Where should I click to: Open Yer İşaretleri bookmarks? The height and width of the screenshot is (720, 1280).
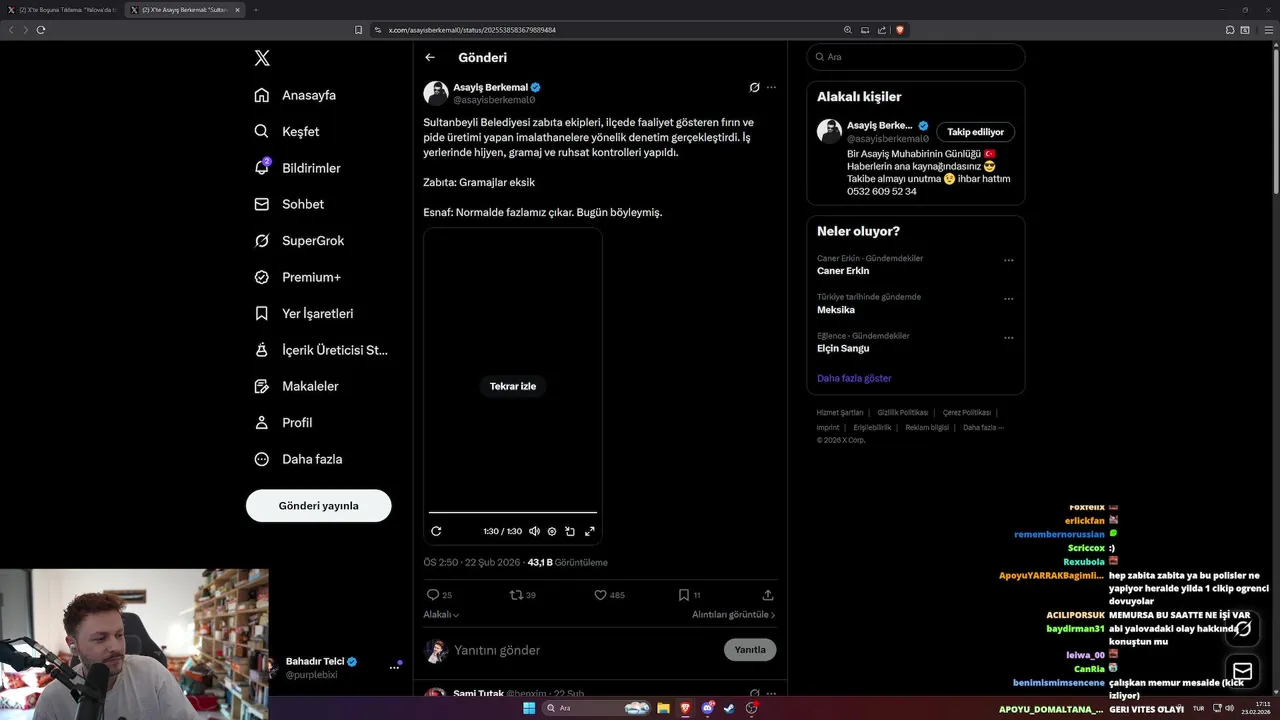click(x=304, y=313)
